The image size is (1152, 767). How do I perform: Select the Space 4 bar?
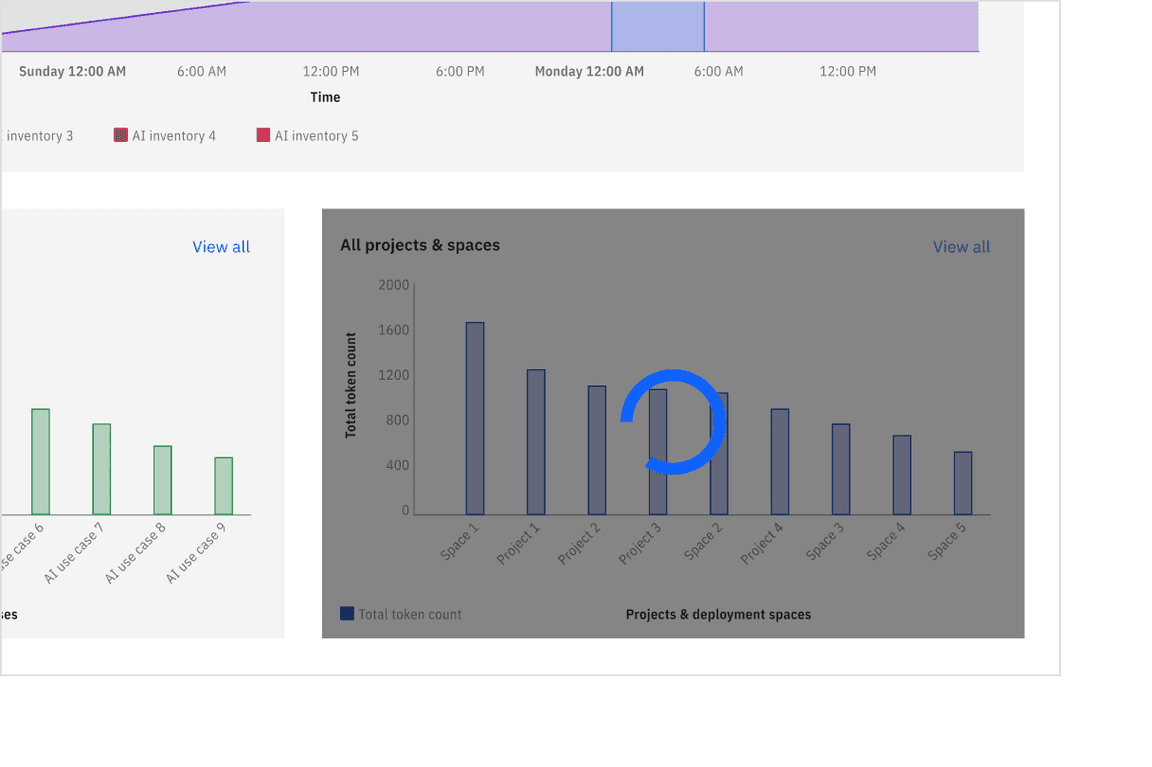[x=902, y=475]
